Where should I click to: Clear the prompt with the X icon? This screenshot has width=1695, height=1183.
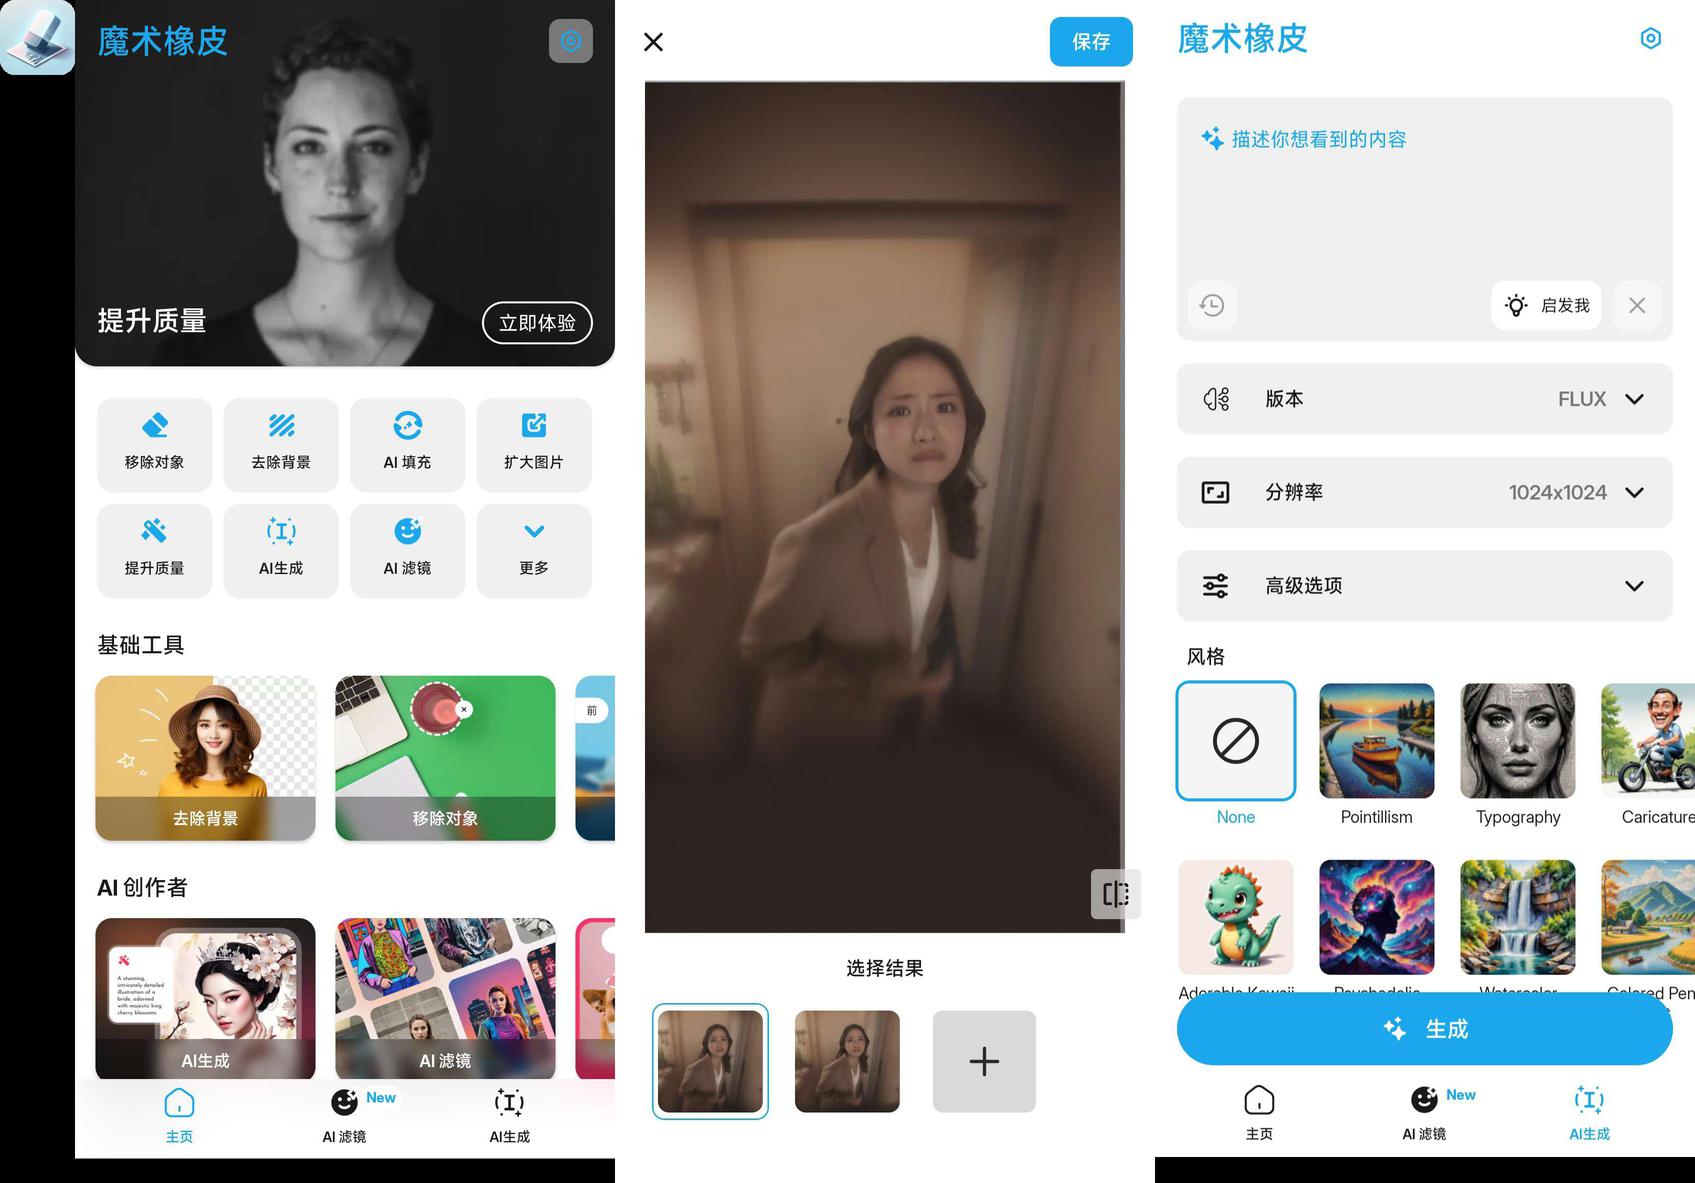coord(1636,305)
